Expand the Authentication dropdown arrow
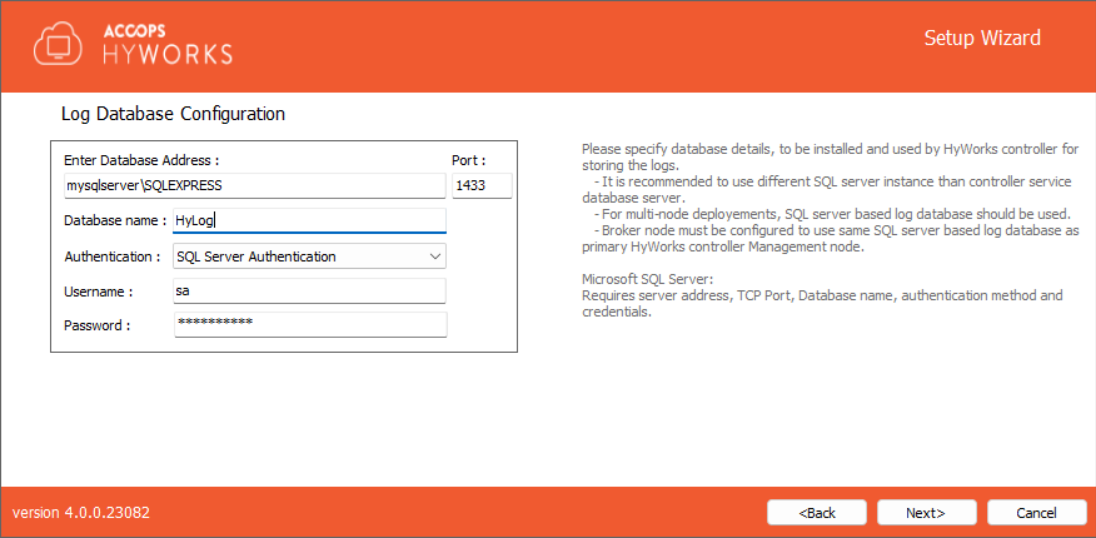The height and width of the screenshot is (538, 1096). pos(435,257)
